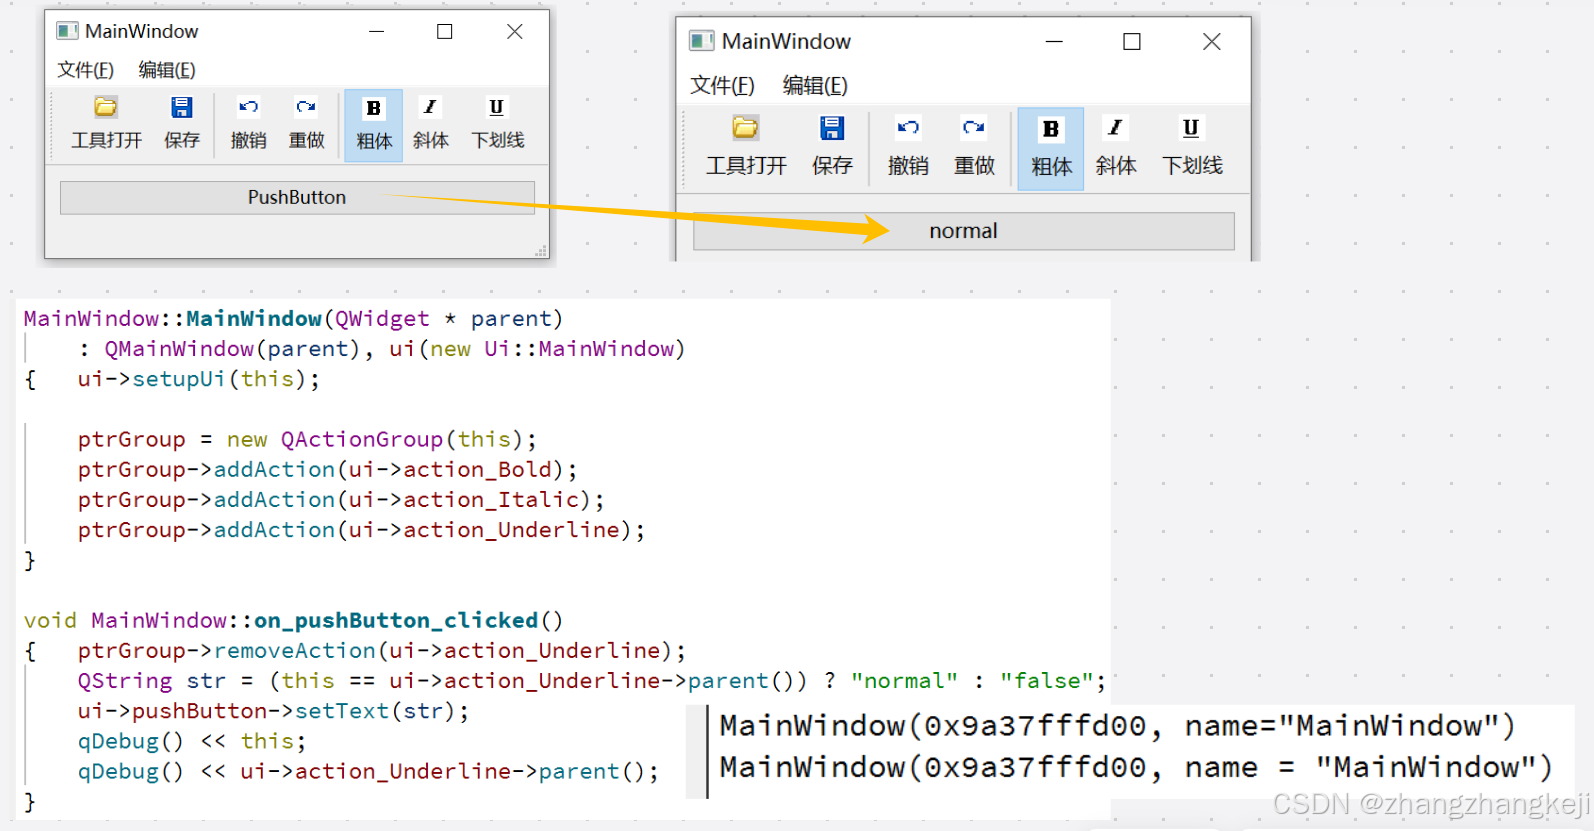
Task: Click the "normal" string literal in code
Action: [904, 680]
